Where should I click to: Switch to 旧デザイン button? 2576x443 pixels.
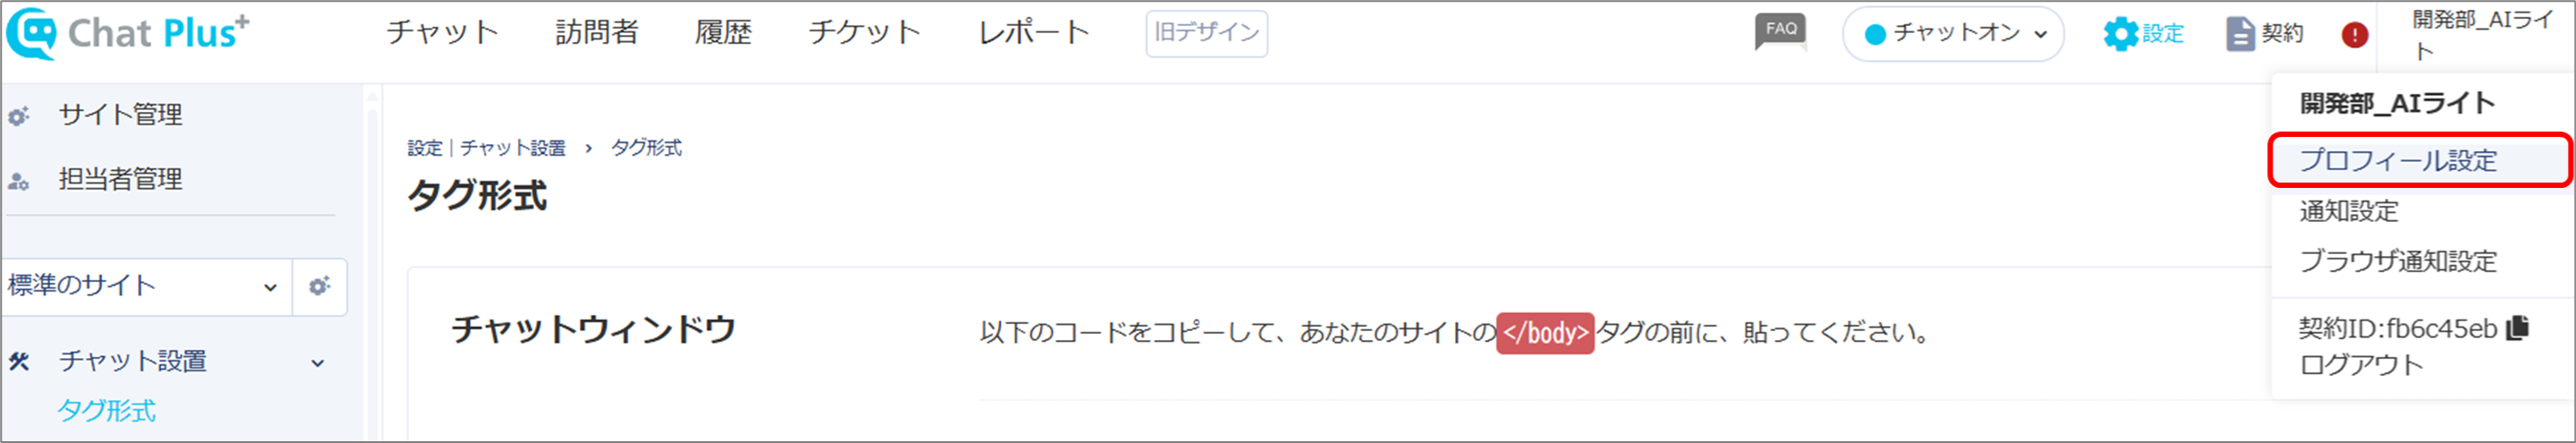click(1207, 33)
